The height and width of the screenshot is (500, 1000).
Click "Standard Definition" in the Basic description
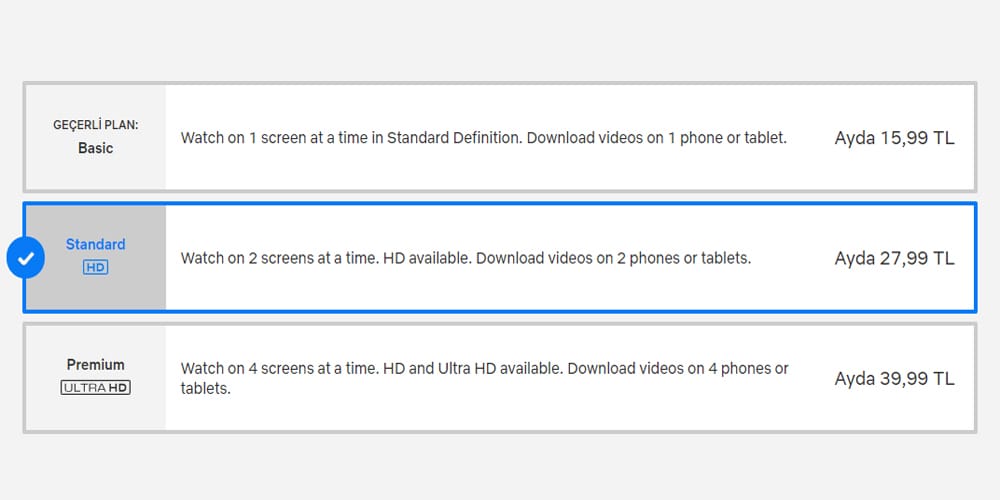pos(454,138)
